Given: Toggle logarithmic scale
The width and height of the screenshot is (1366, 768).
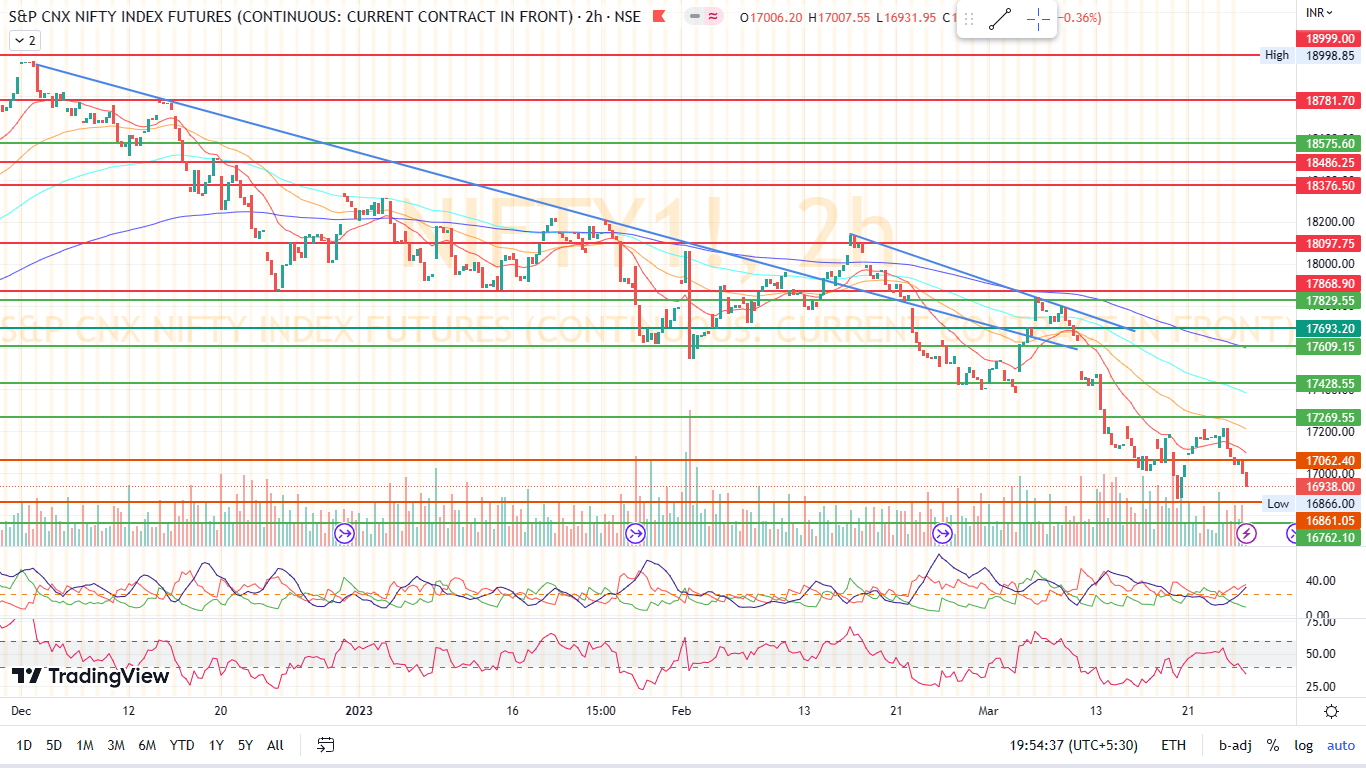Looking at the screenshot, I should [x=1304, y=745].
